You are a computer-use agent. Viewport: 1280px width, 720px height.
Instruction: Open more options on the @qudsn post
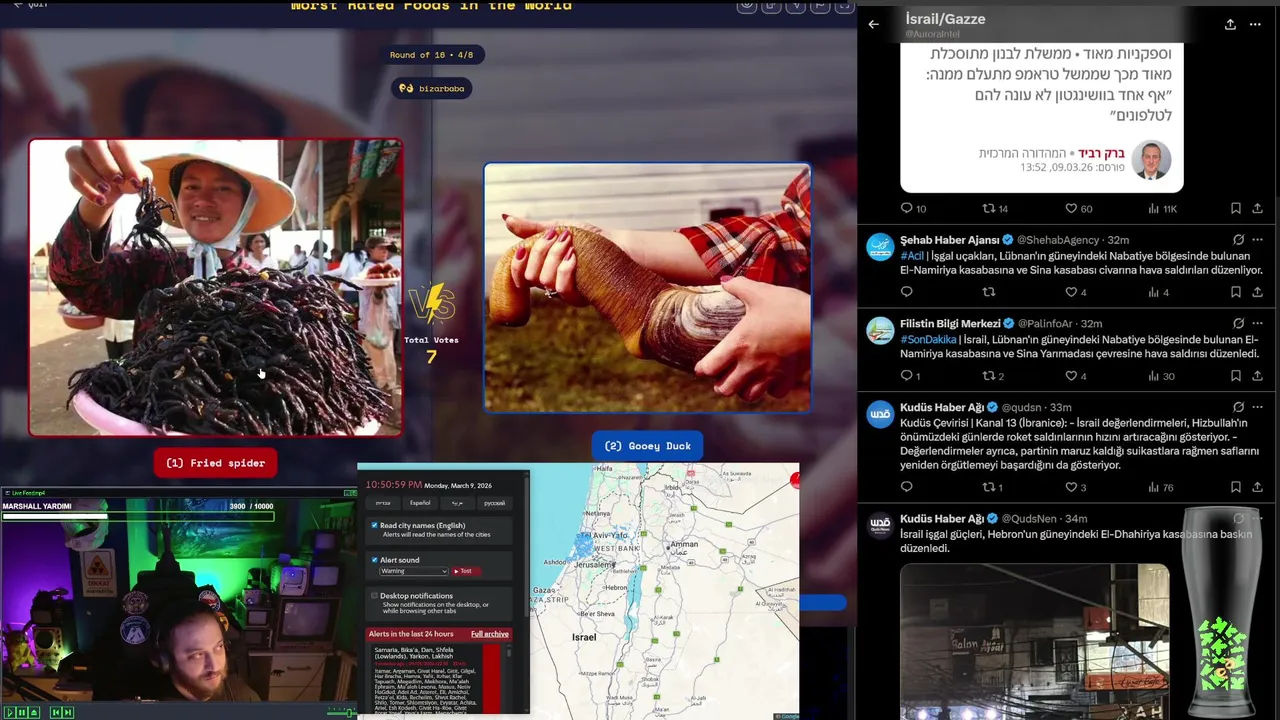[x=1258, y=407]
